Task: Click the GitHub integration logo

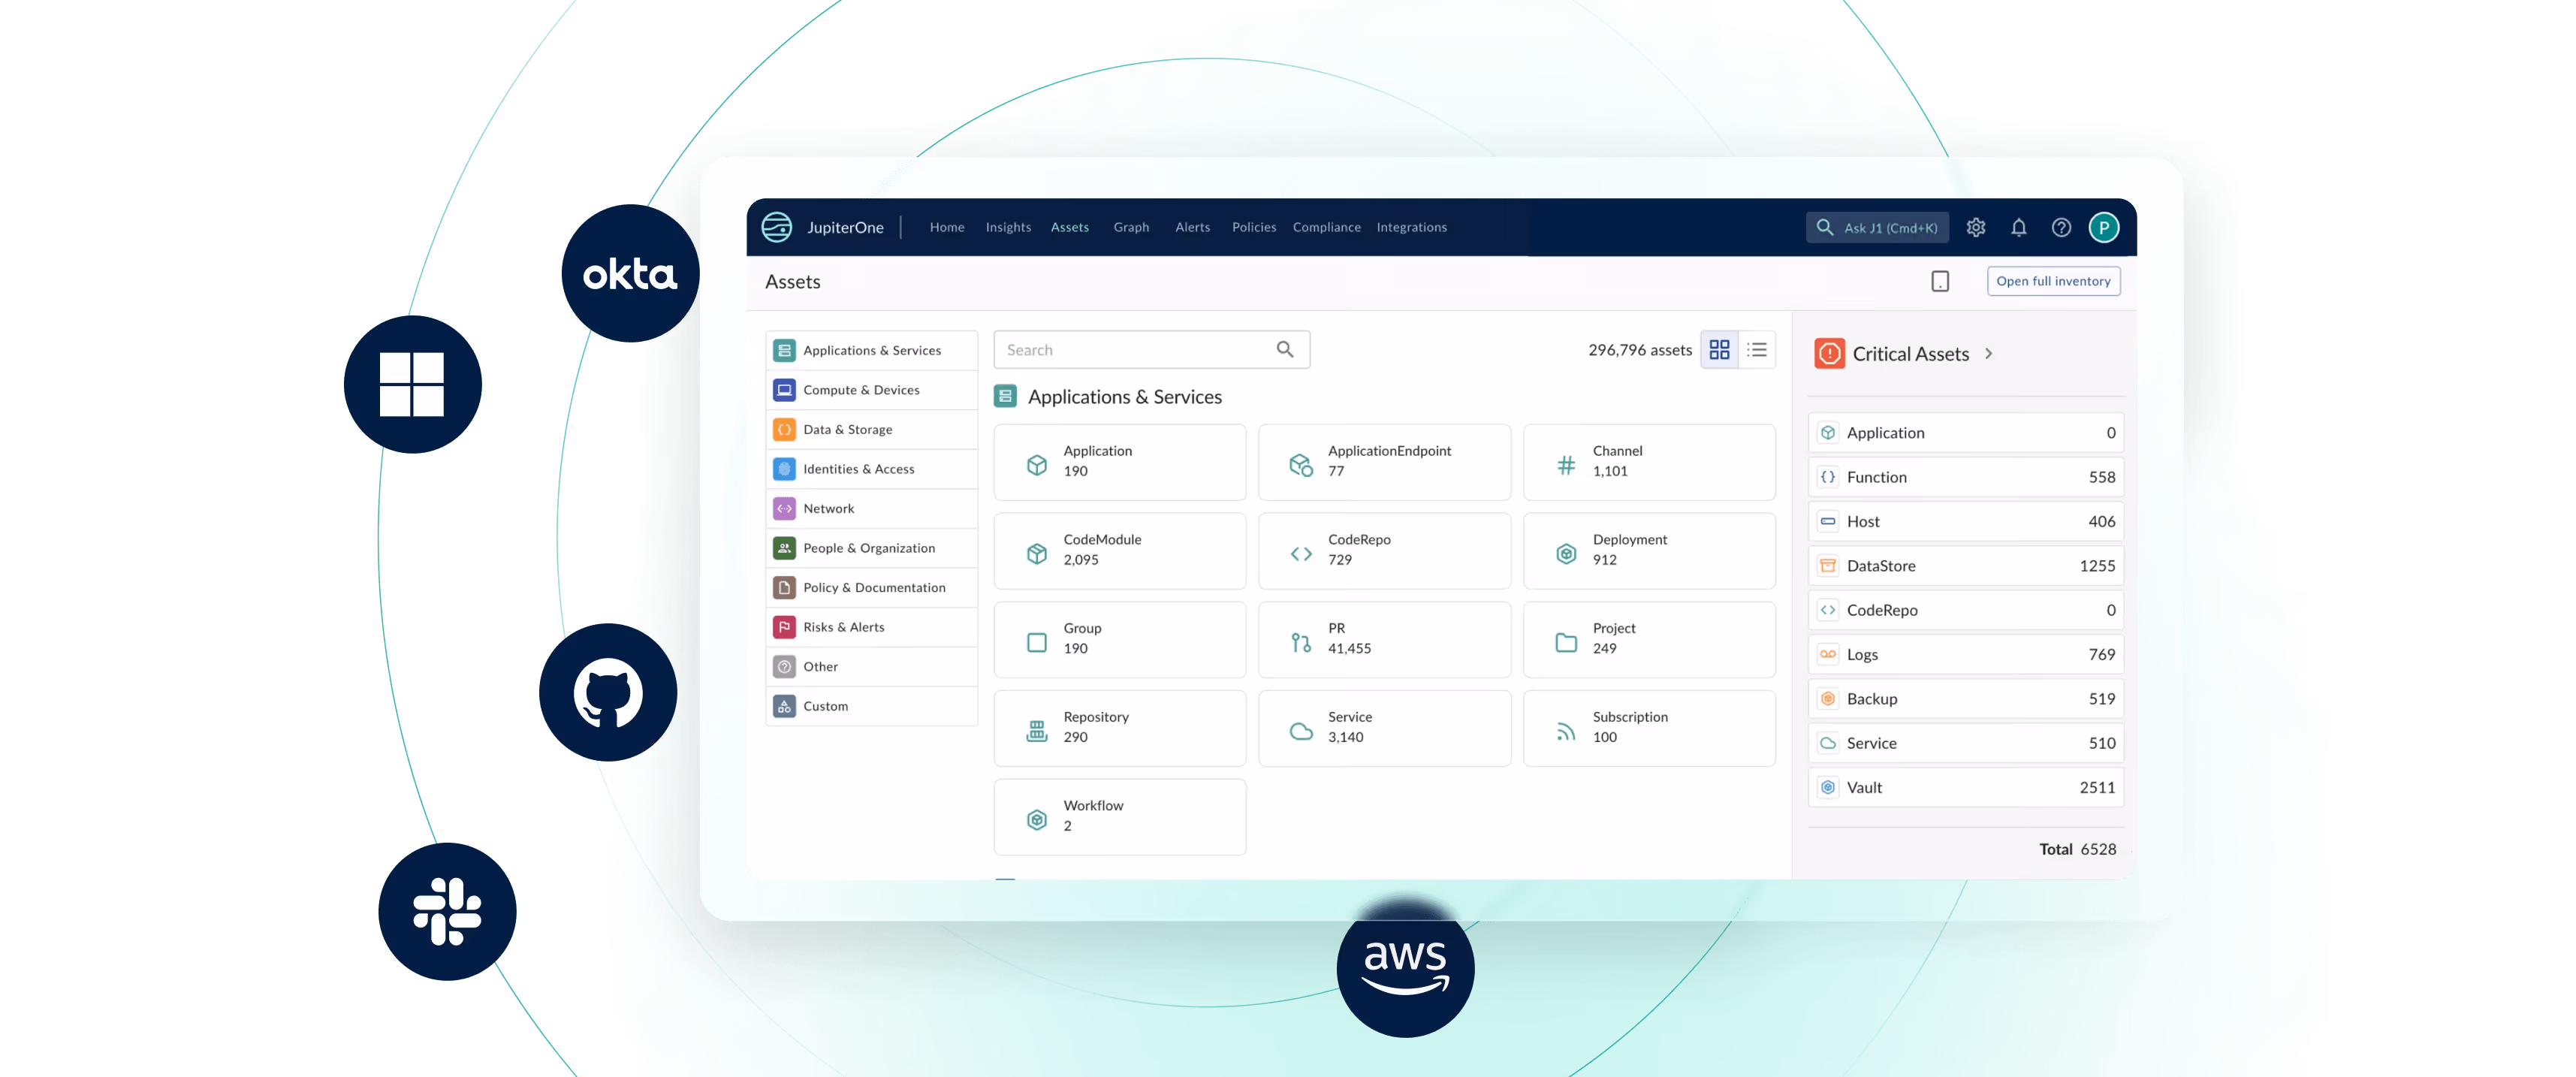Action: click(x=608, y=692)
